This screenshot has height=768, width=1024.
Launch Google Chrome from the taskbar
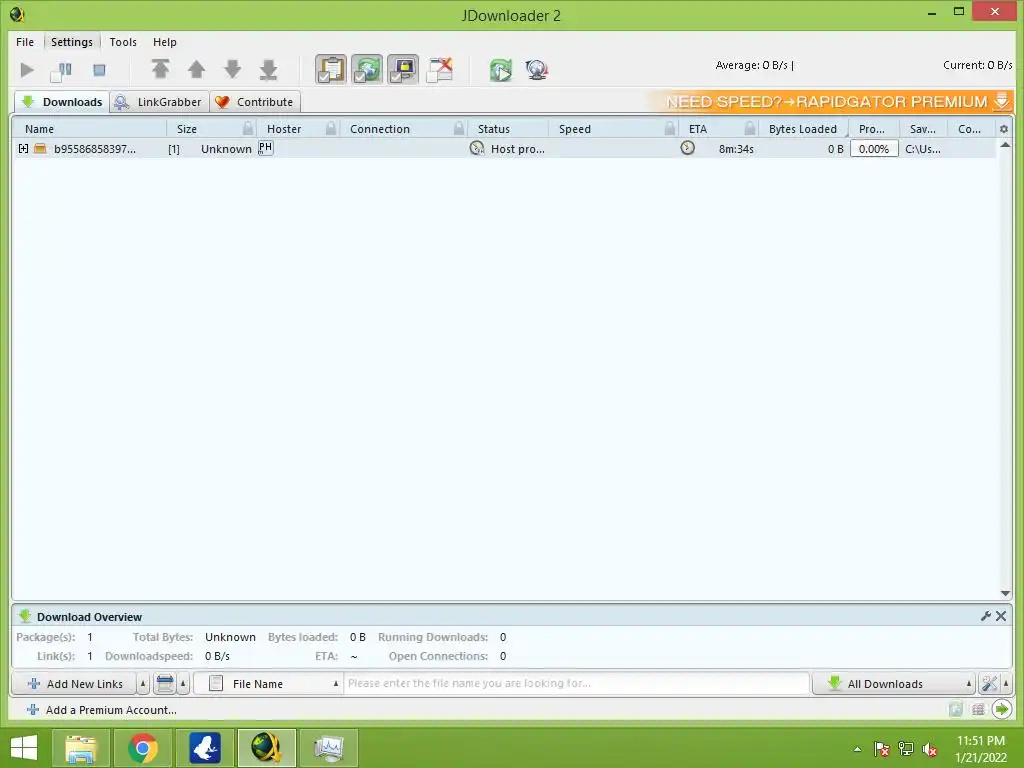coord(143,748)
